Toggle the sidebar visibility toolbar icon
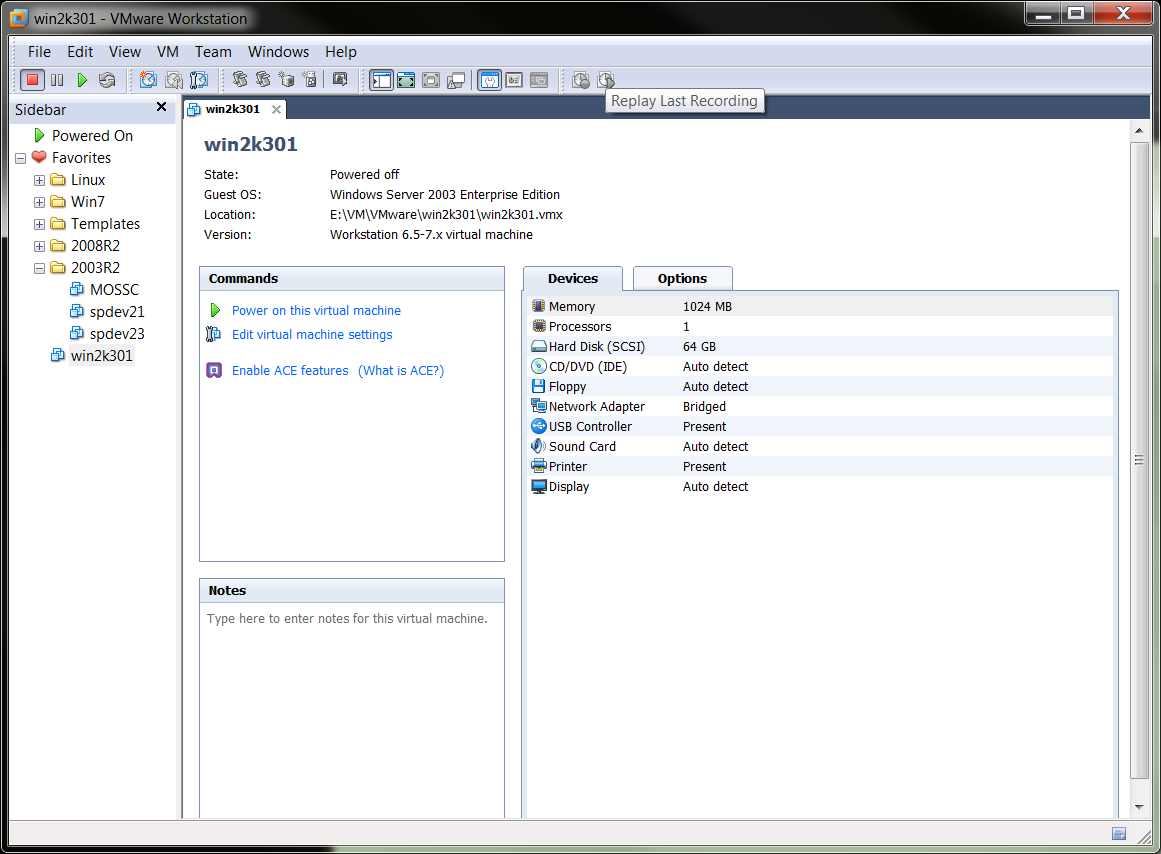 (381, 80)
